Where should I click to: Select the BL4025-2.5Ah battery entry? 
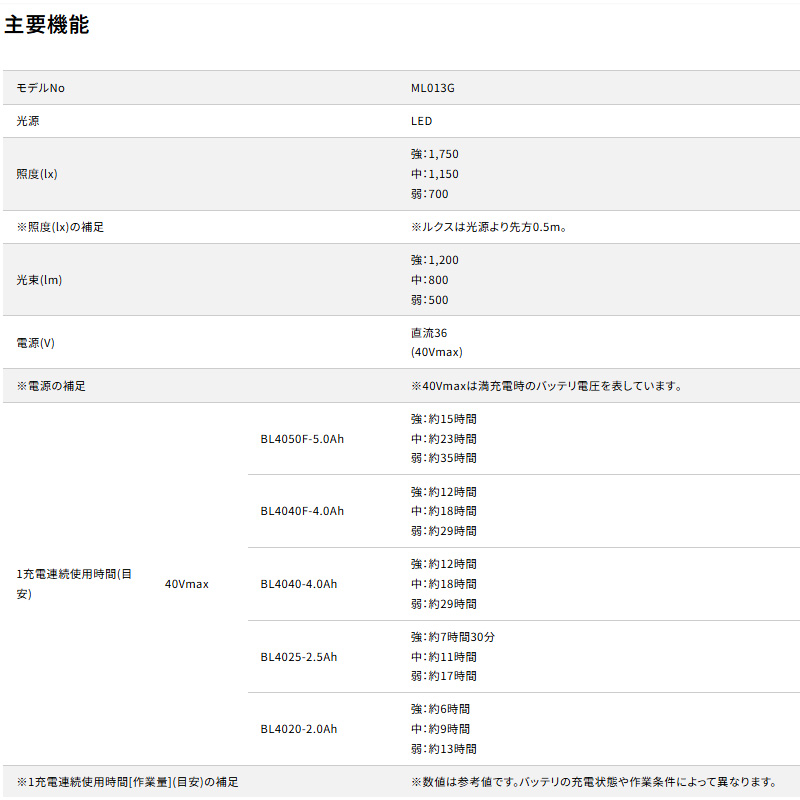(298, 657)
